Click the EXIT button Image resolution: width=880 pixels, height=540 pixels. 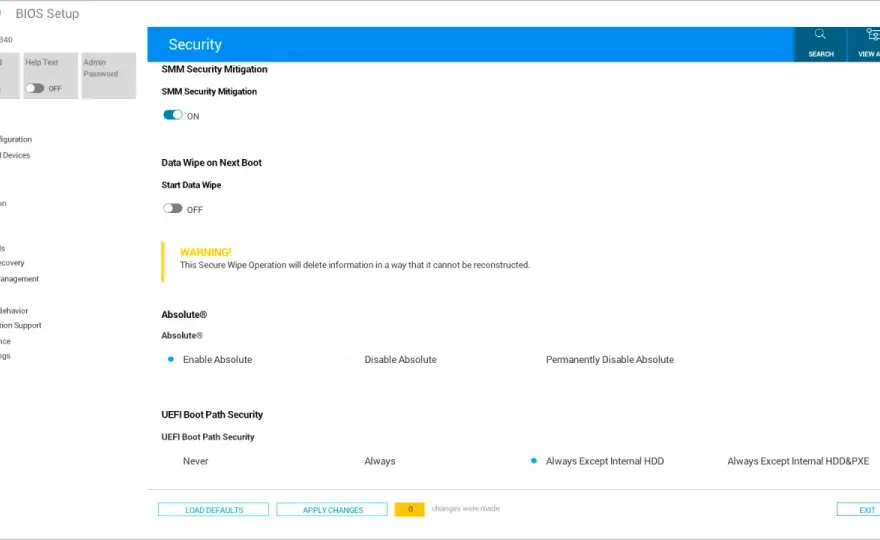[x=859, y=510]
